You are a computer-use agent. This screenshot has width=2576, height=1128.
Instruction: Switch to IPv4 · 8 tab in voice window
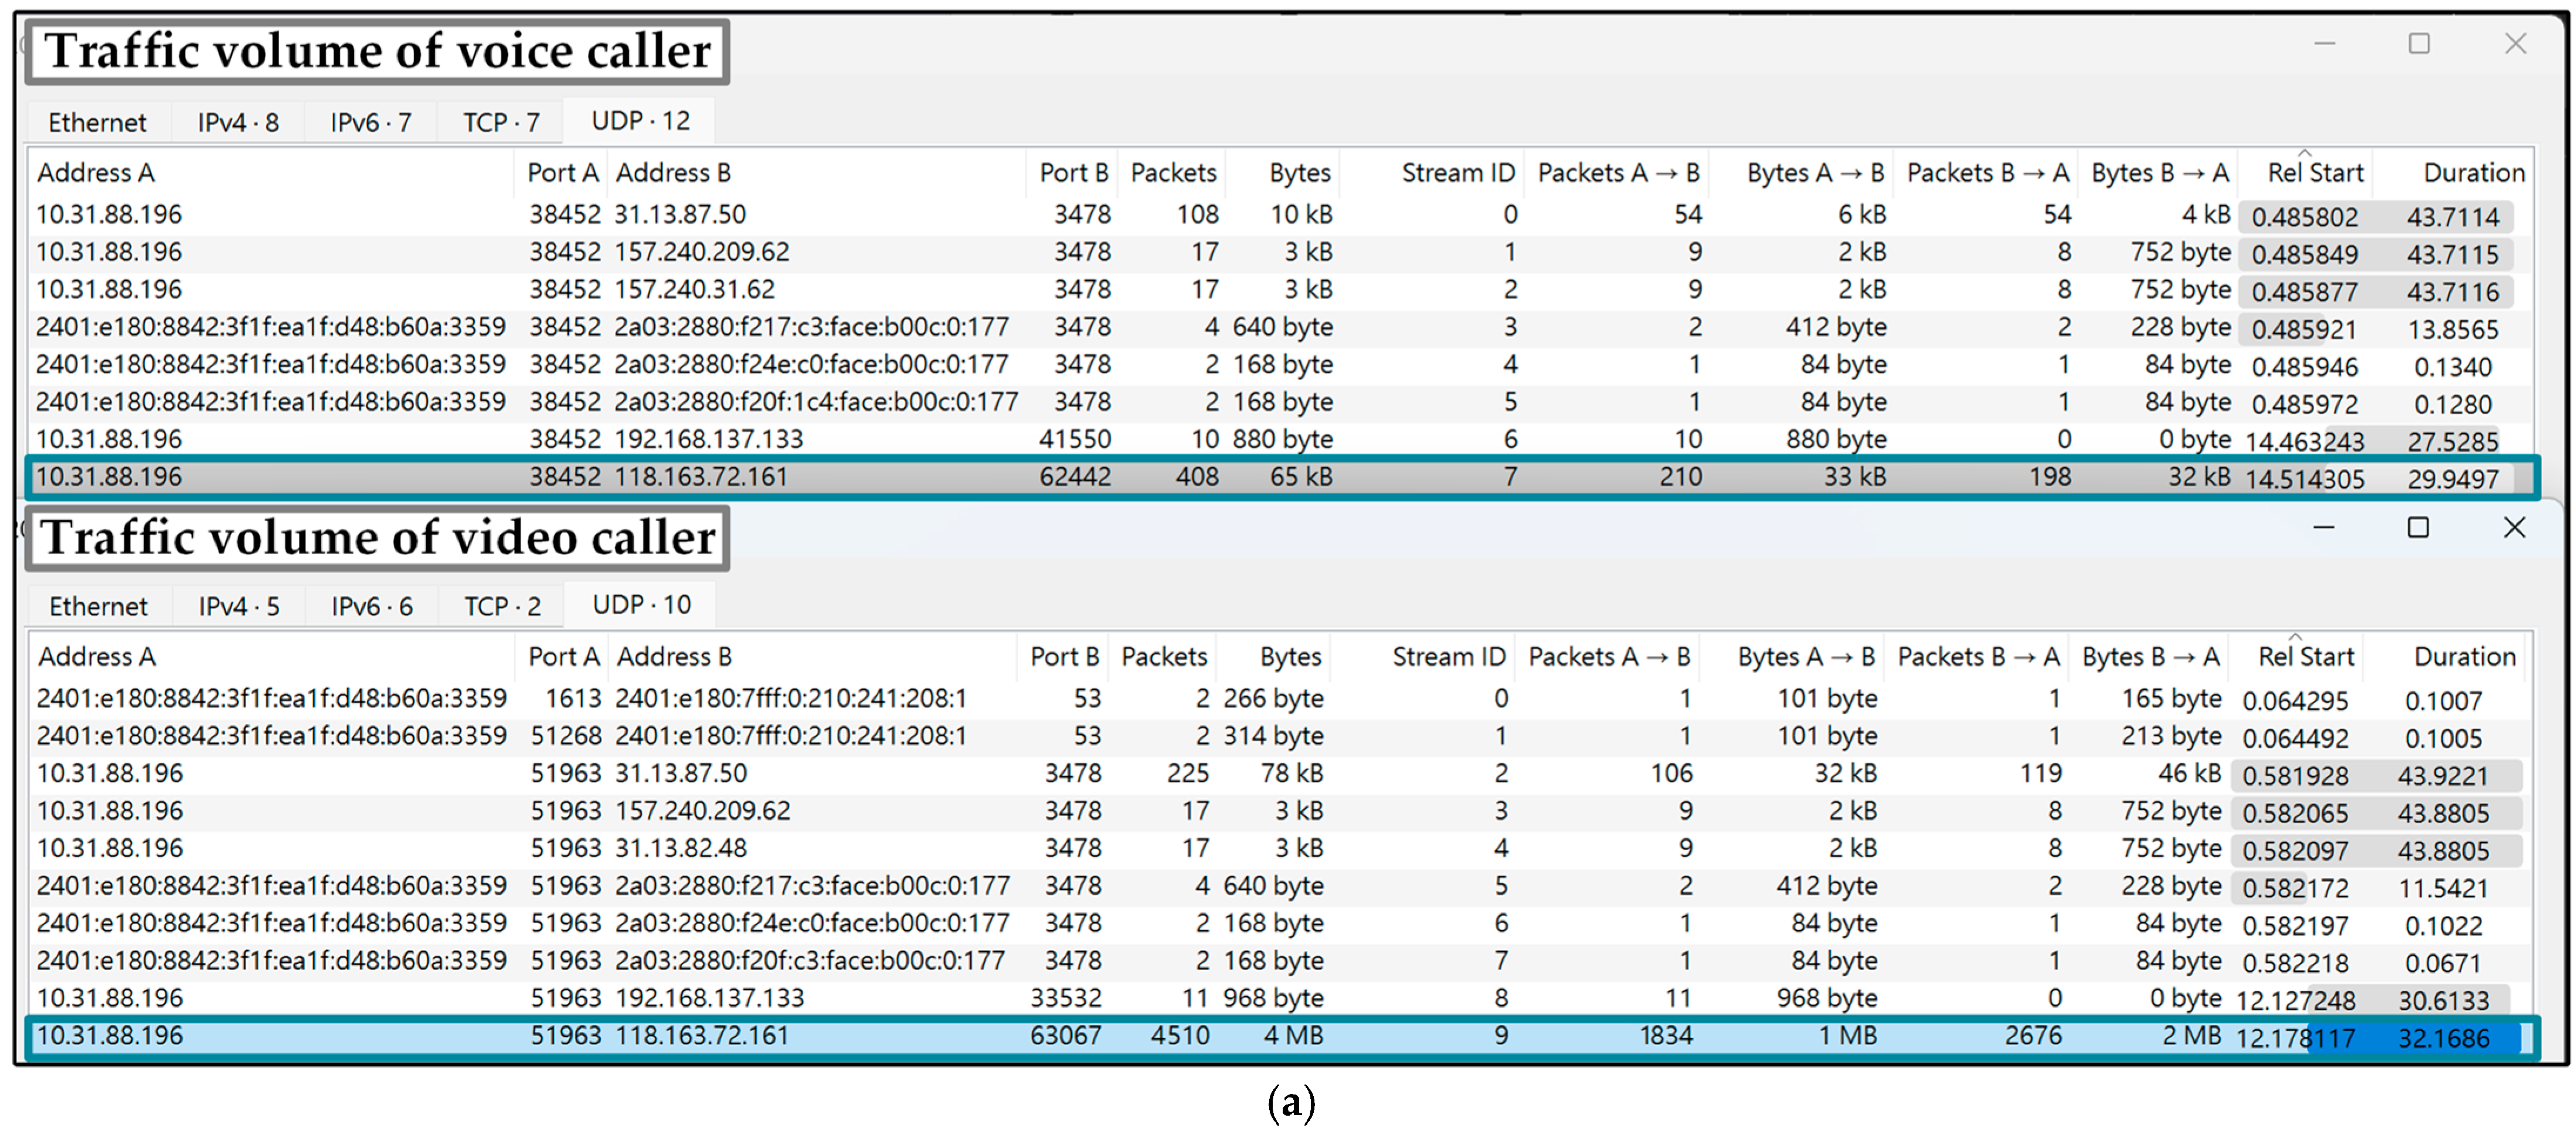[x=237, y=122]
